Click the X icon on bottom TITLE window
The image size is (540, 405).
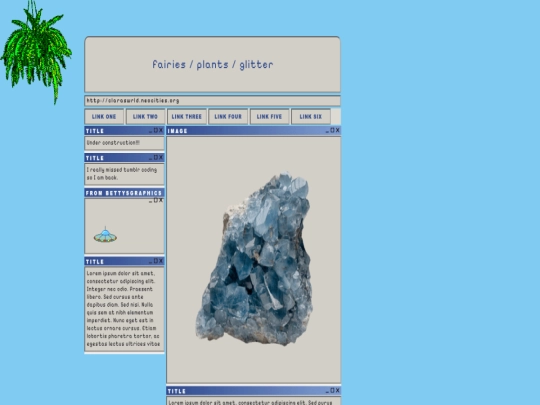[338, 390]
